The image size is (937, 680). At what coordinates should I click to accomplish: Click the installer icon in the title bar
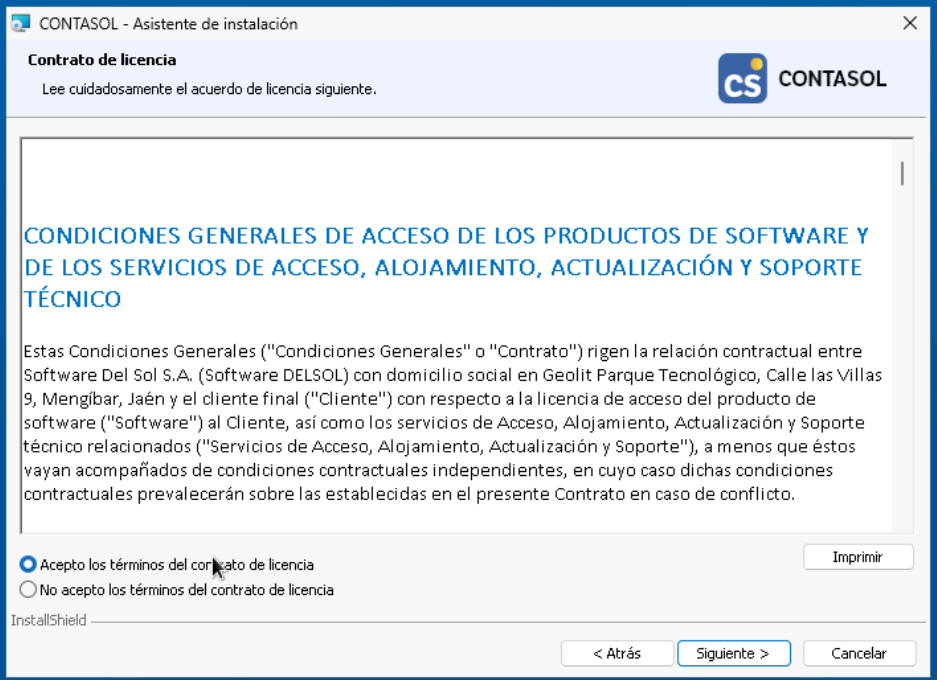tap(20, 24)
